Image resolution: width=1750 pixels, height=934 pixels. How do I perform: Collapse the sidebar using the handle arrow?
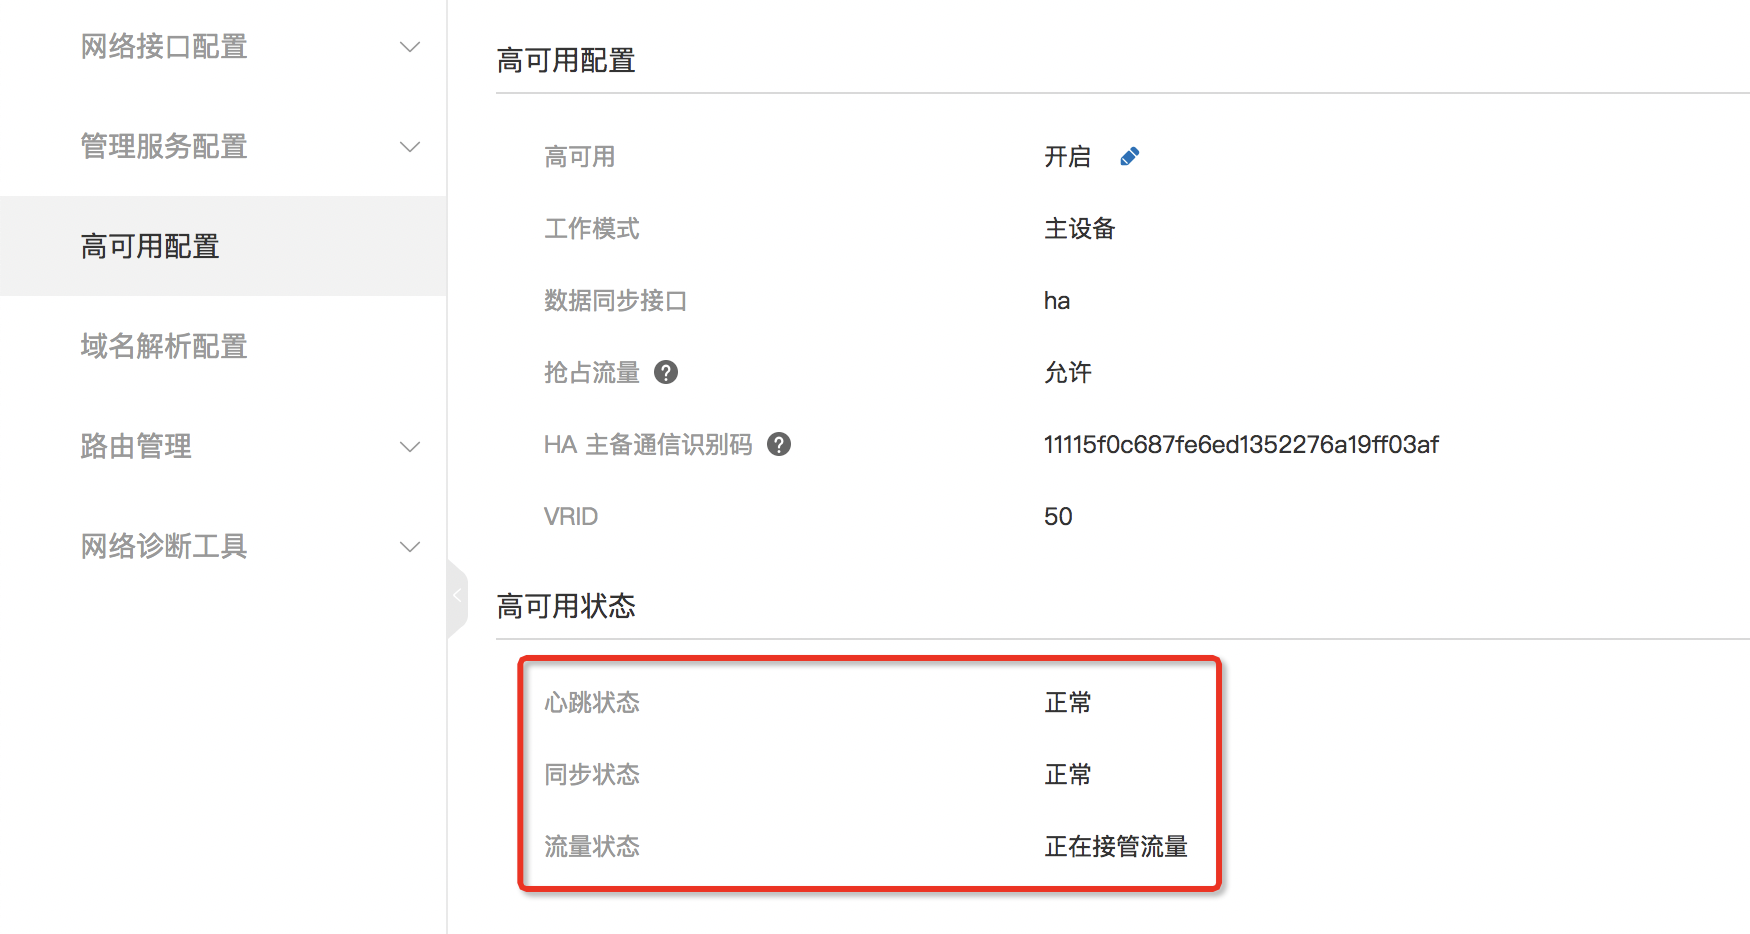tap(457, 597)
